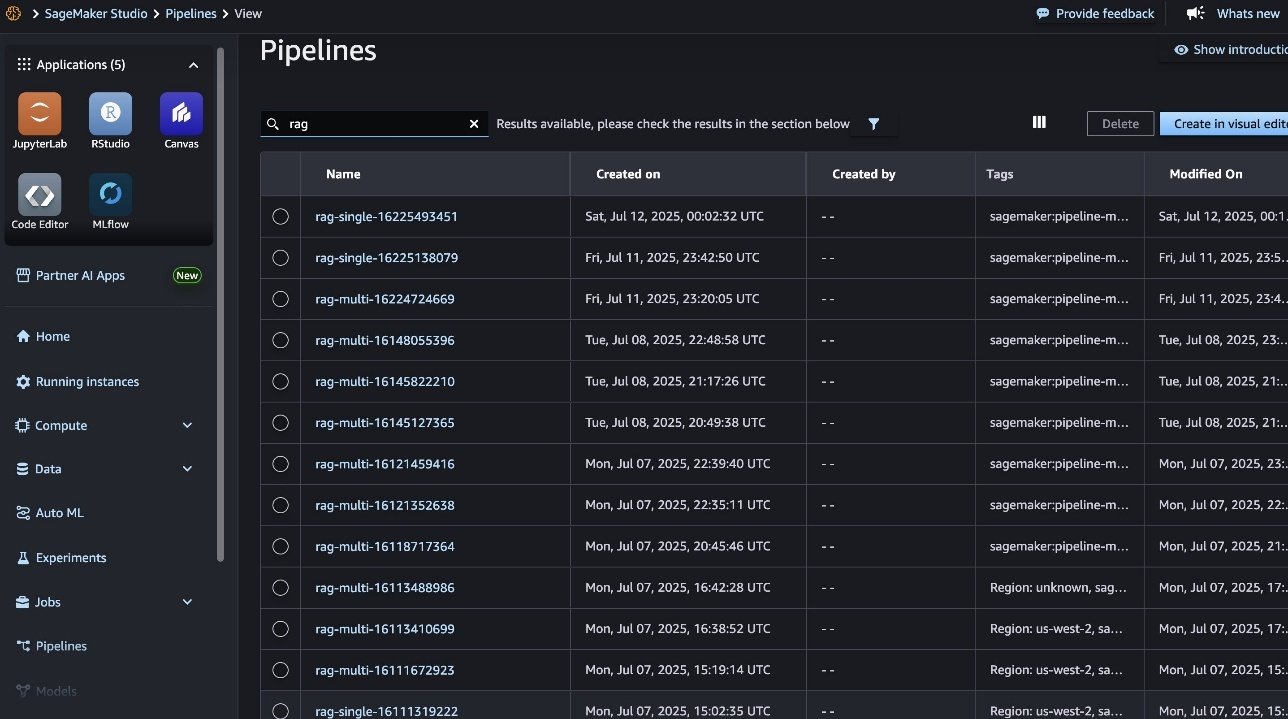
Task: Click the SageMaker logo icon in breadcrumb
Action: point(14,14)
